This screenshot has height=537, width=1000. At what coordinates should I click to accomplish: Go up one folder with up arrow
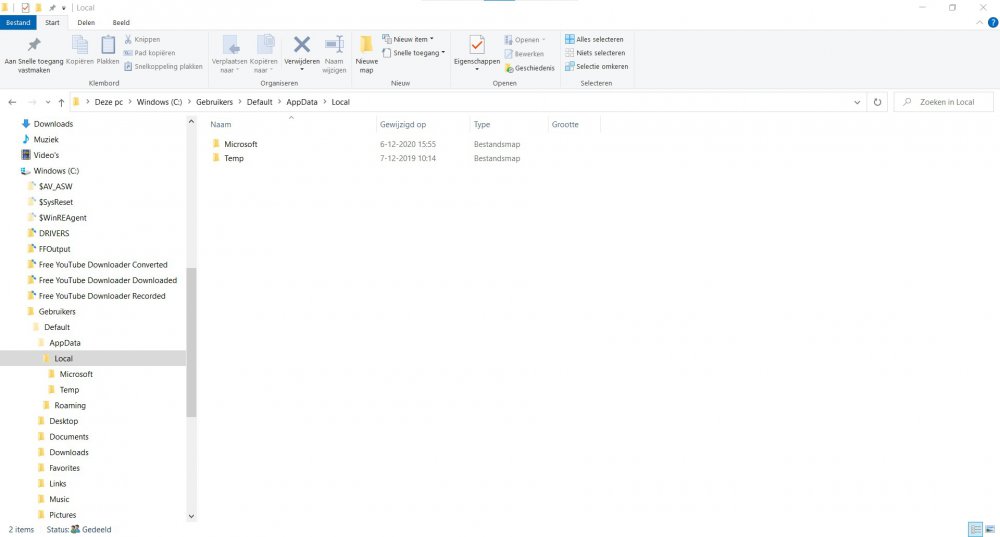coord(61,102)
